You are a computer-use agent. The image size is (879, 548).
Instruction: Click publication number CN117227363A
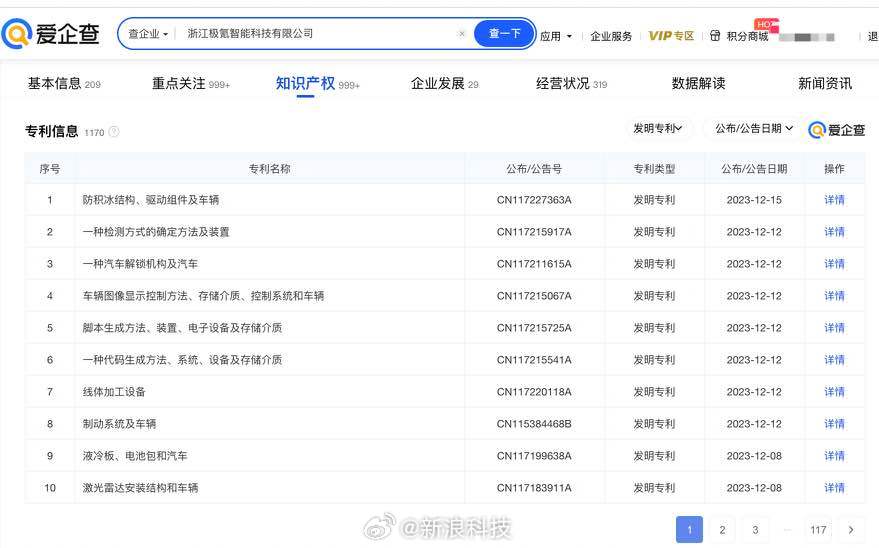click(534, 200)
